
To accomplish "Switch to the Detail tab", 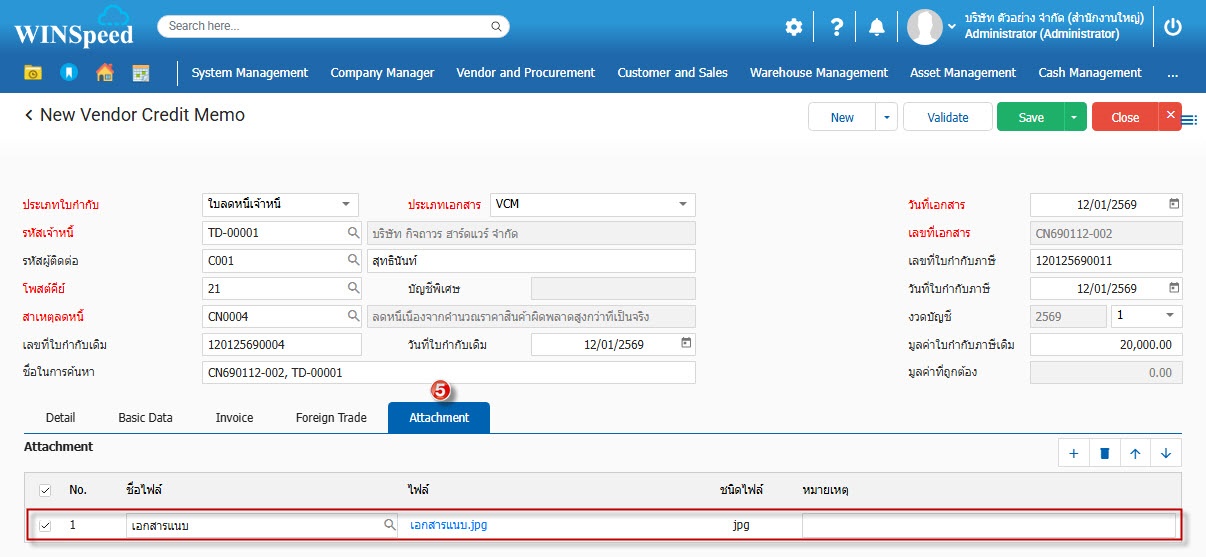I will click(x=60, y=418).
